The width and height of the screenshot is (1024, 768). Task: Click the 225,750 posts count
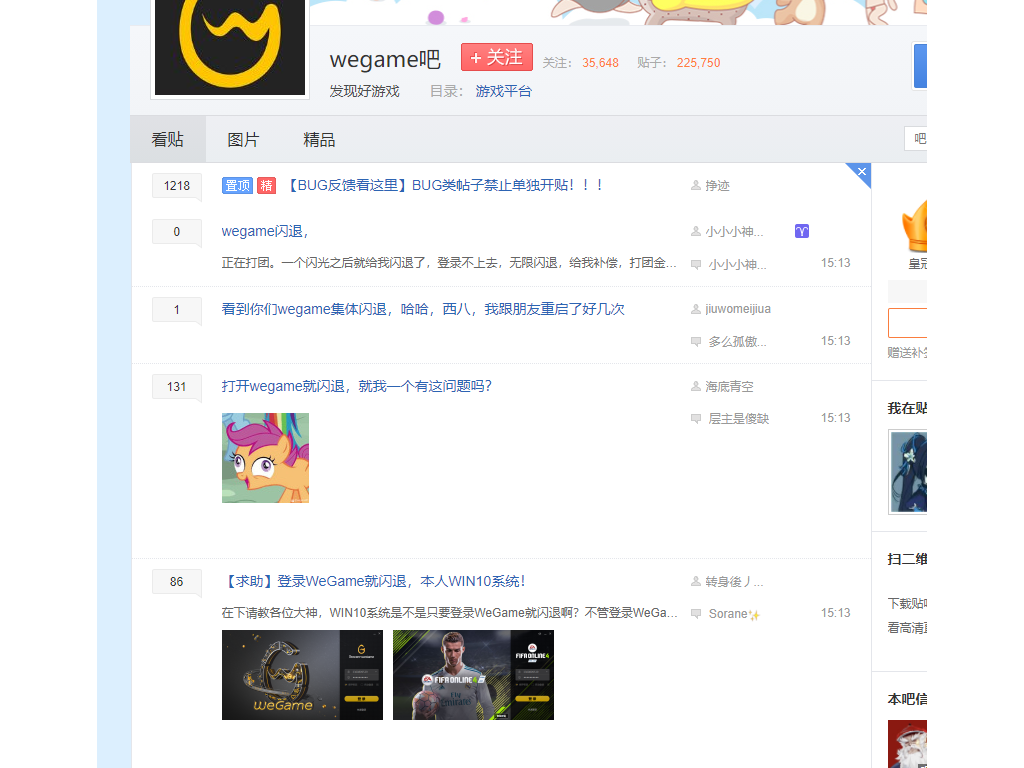(x=698, y=63)
